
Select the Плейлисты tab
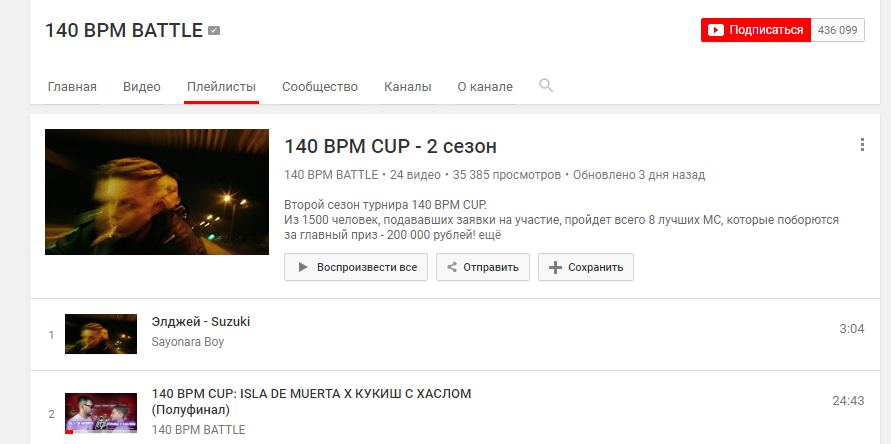pos(221,87)
